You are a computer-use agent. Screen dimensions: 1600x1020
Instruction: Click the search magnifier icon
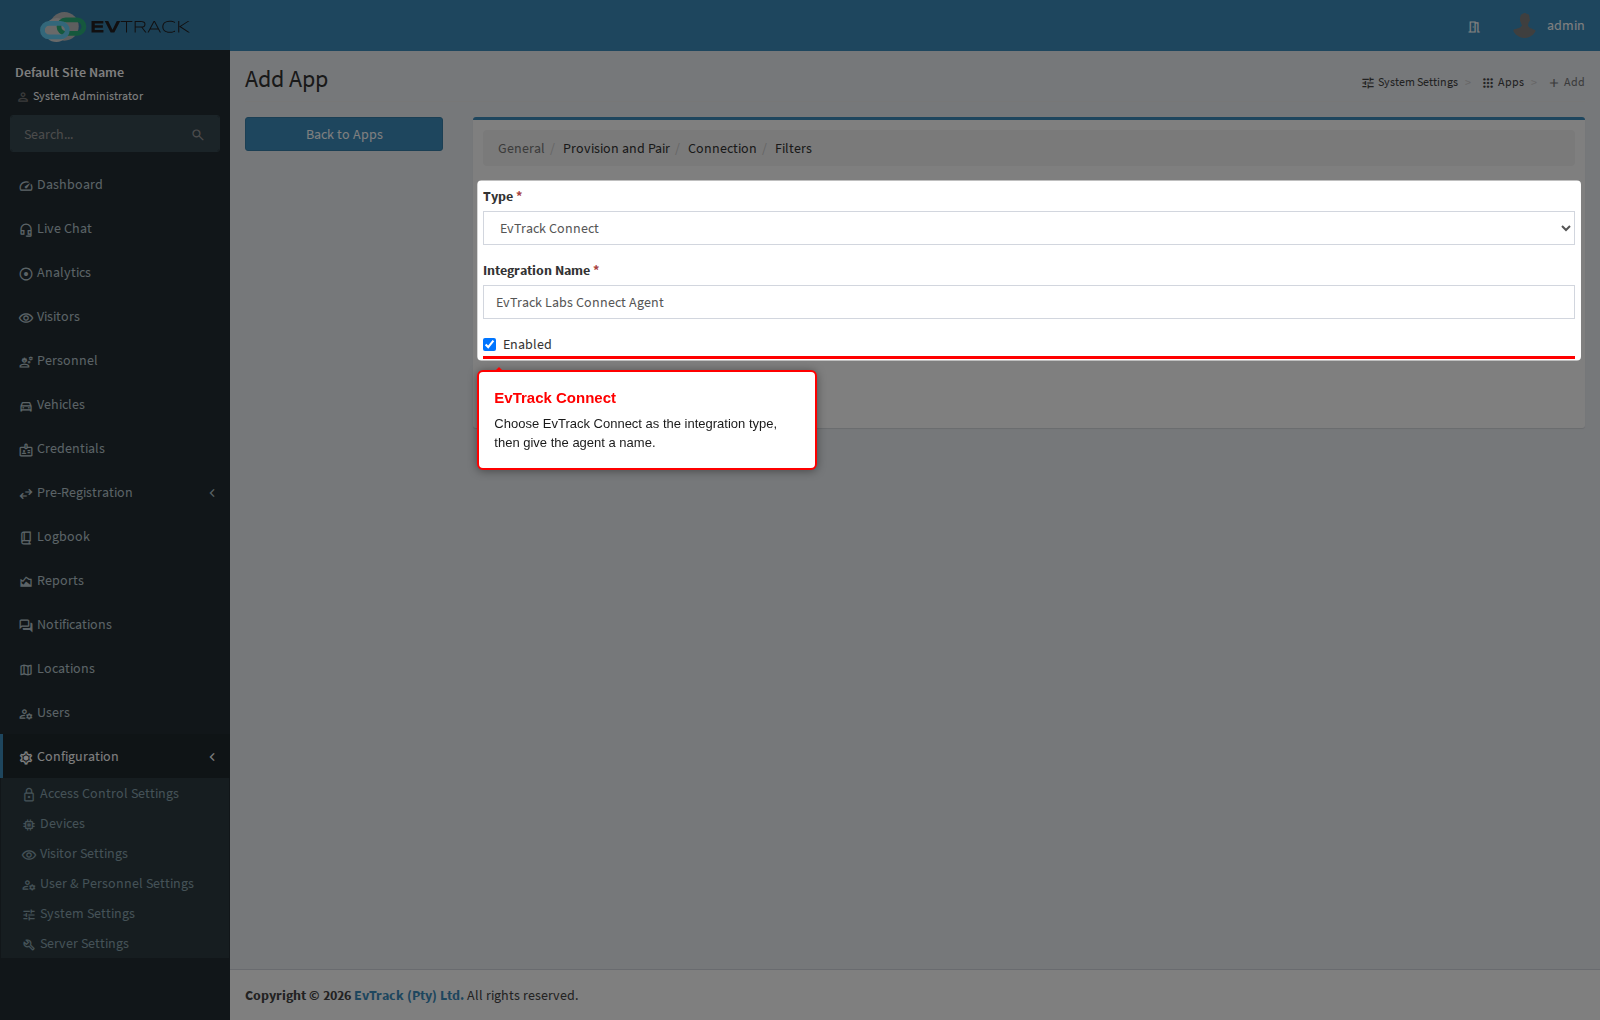click(198, 135)
